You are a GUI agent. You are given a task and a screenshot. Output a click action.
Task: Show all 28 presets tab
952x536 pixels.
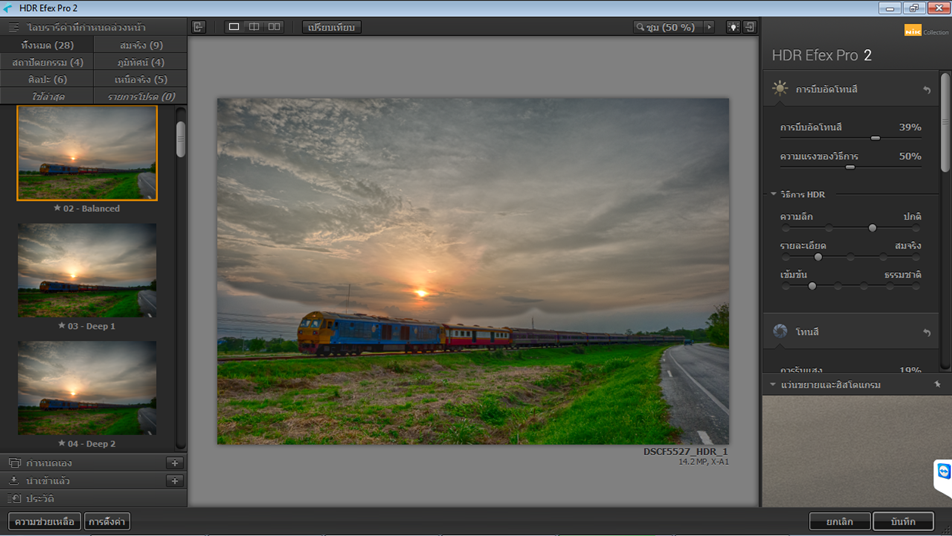pyautogui.click(x=47, y=45)
